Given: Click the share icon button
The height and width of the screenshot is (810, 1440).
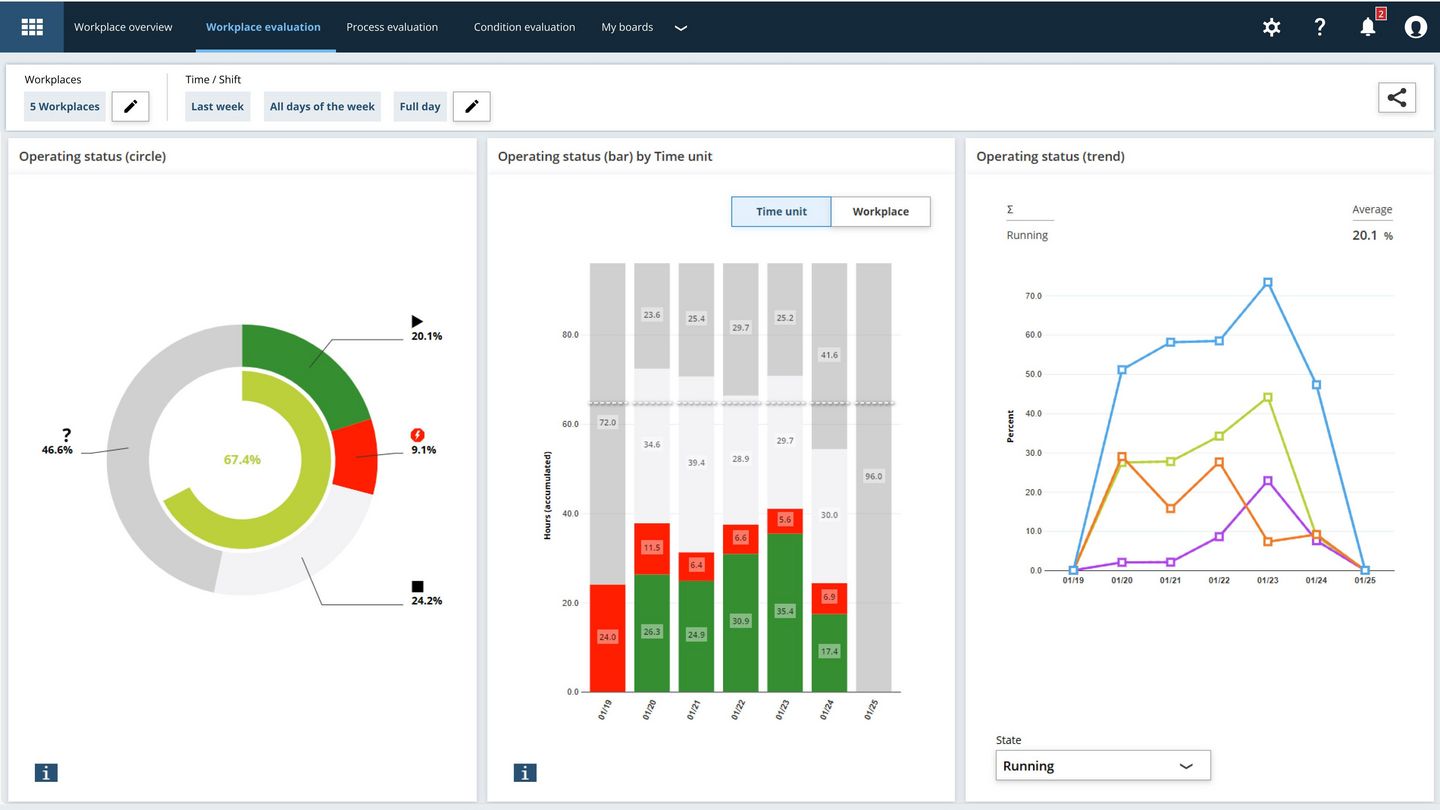Looking at the screenshot, I should 1396,97.
